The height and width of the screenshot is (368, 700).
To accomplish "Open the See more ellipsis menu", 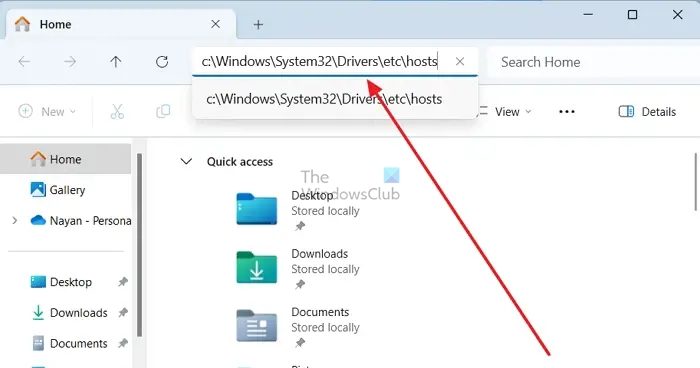I will click(567, 112).
